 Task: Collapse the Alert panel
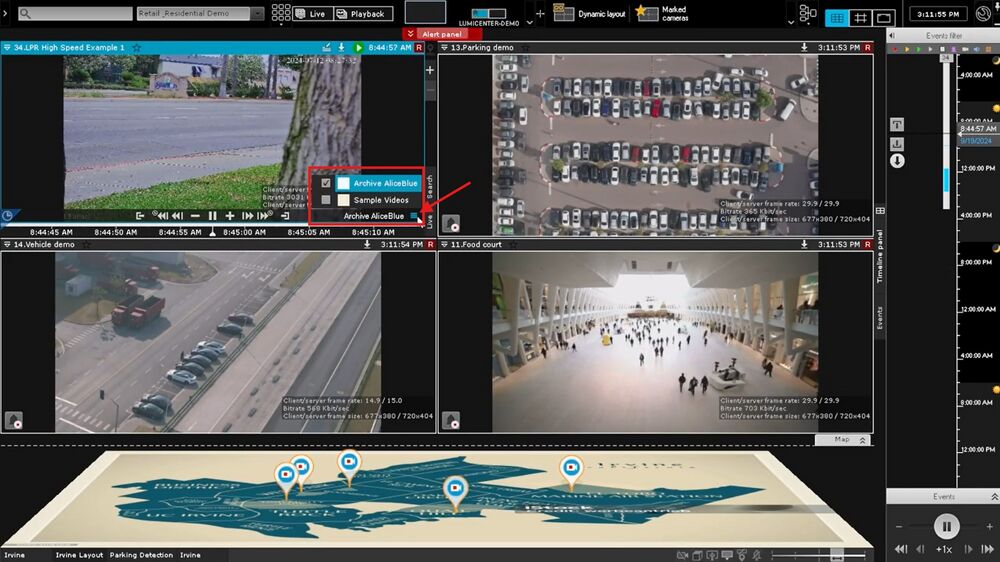coord(409,34)
